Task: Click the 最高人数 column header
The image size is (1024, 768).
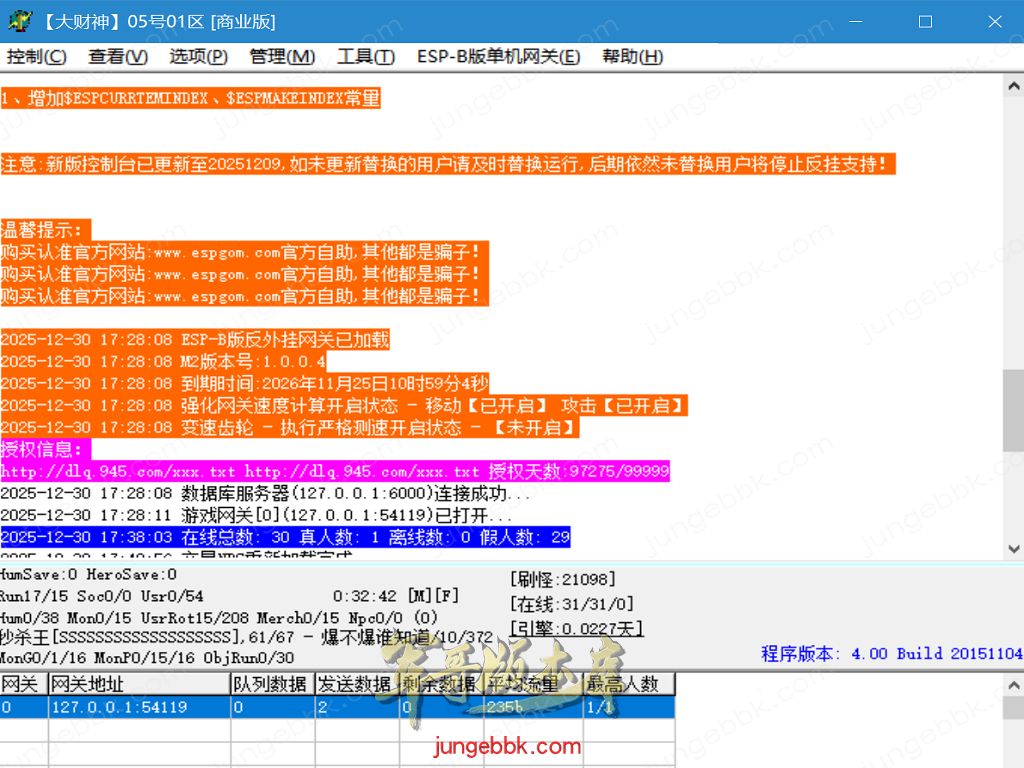Action: (x=629, y=684)
